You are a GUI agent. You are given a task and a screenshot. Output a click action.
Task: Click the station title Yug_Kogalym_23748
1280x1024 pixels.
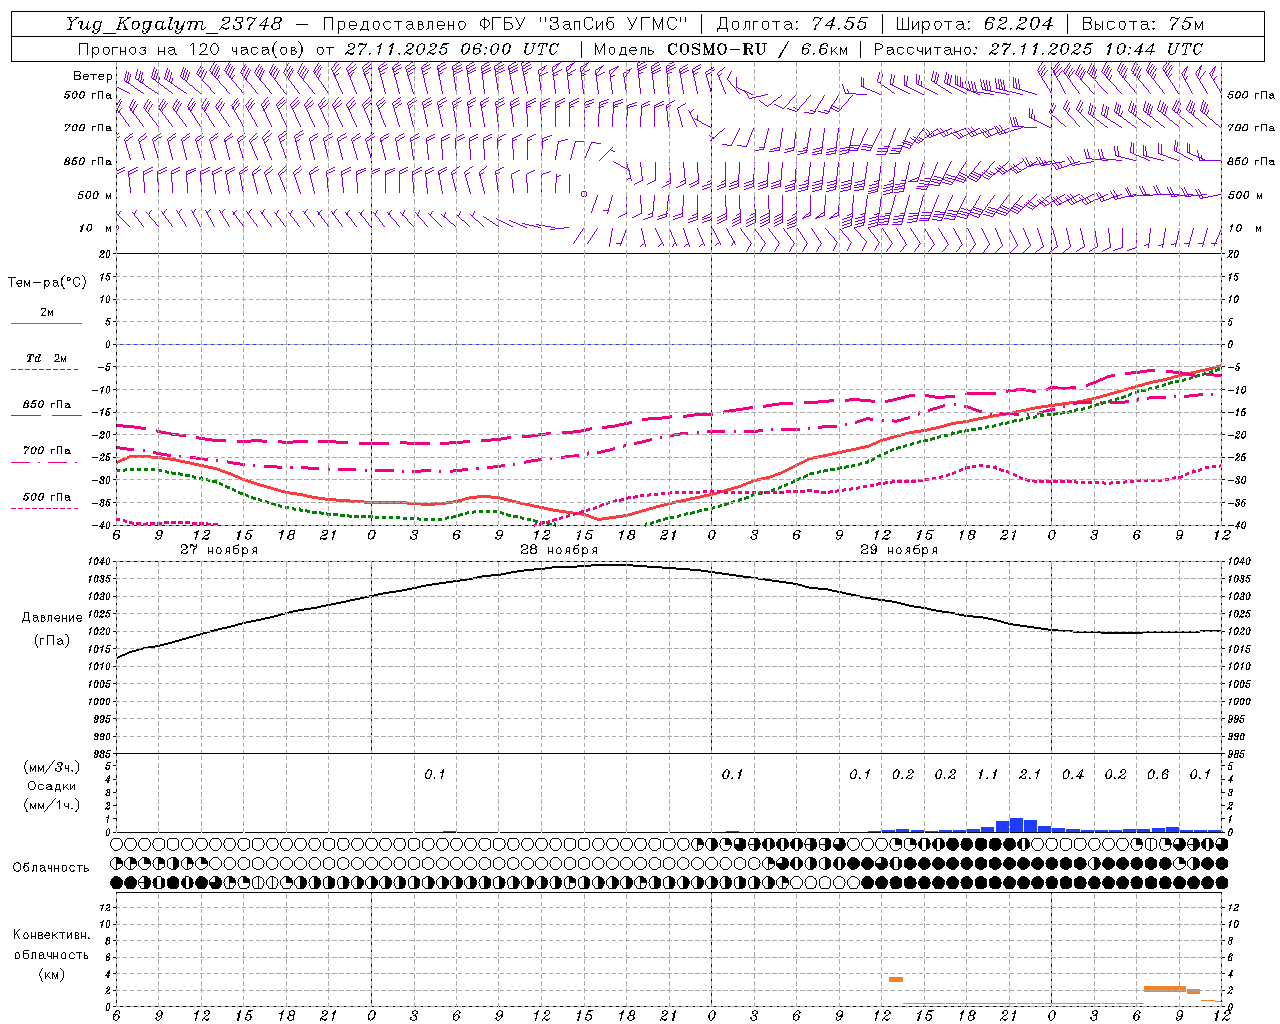174,24
